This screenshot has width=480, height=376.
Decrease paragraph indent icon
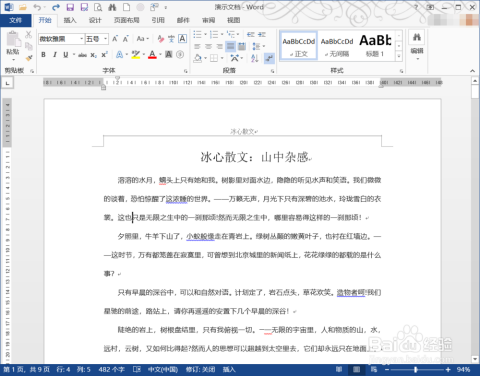(x=251, y=34)
